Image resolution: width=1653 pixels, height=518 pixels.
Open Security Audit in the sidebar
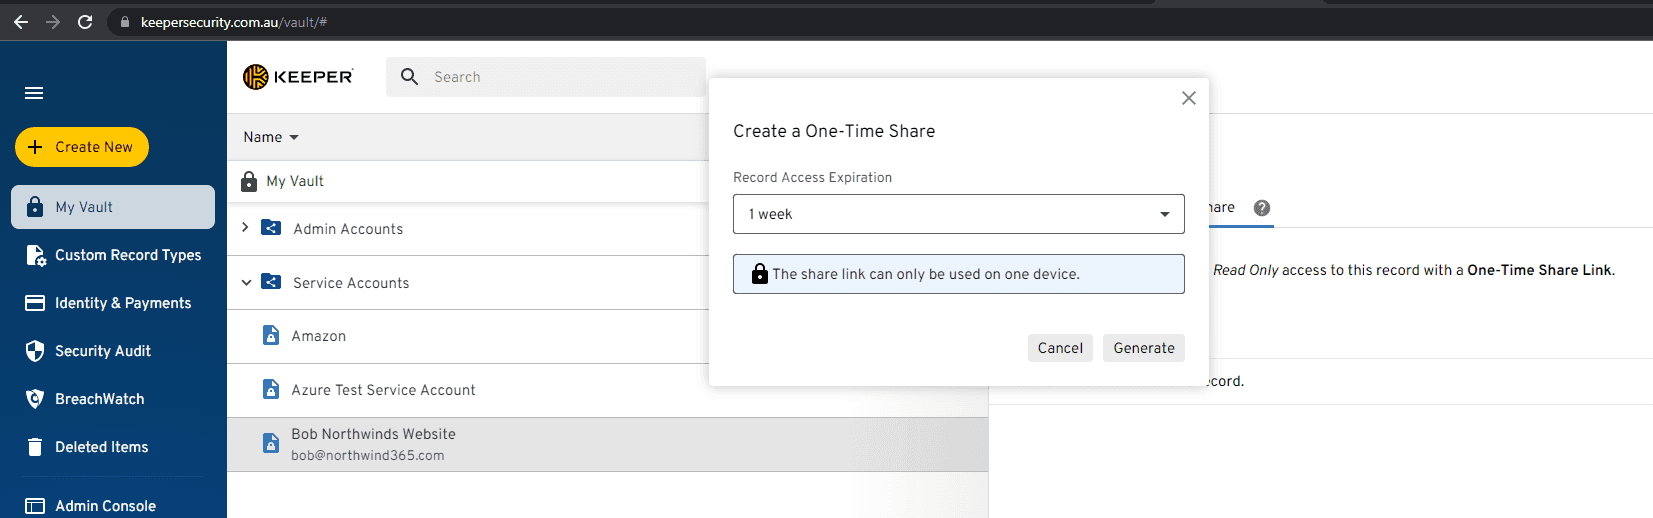click(x=102, y=351)
